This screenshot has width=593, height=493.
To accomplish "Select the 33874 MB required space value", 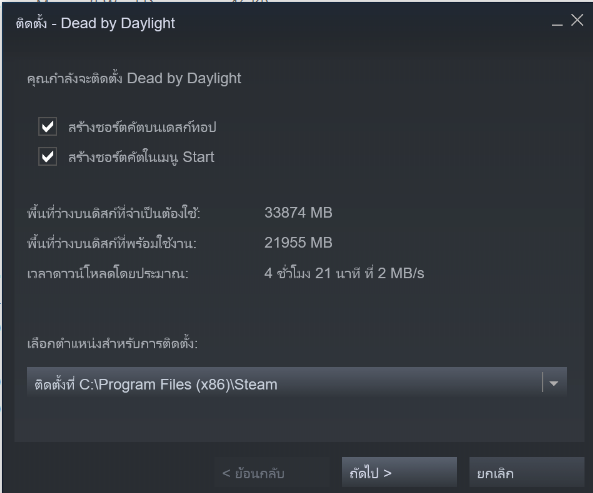I will tap(298, 212).
